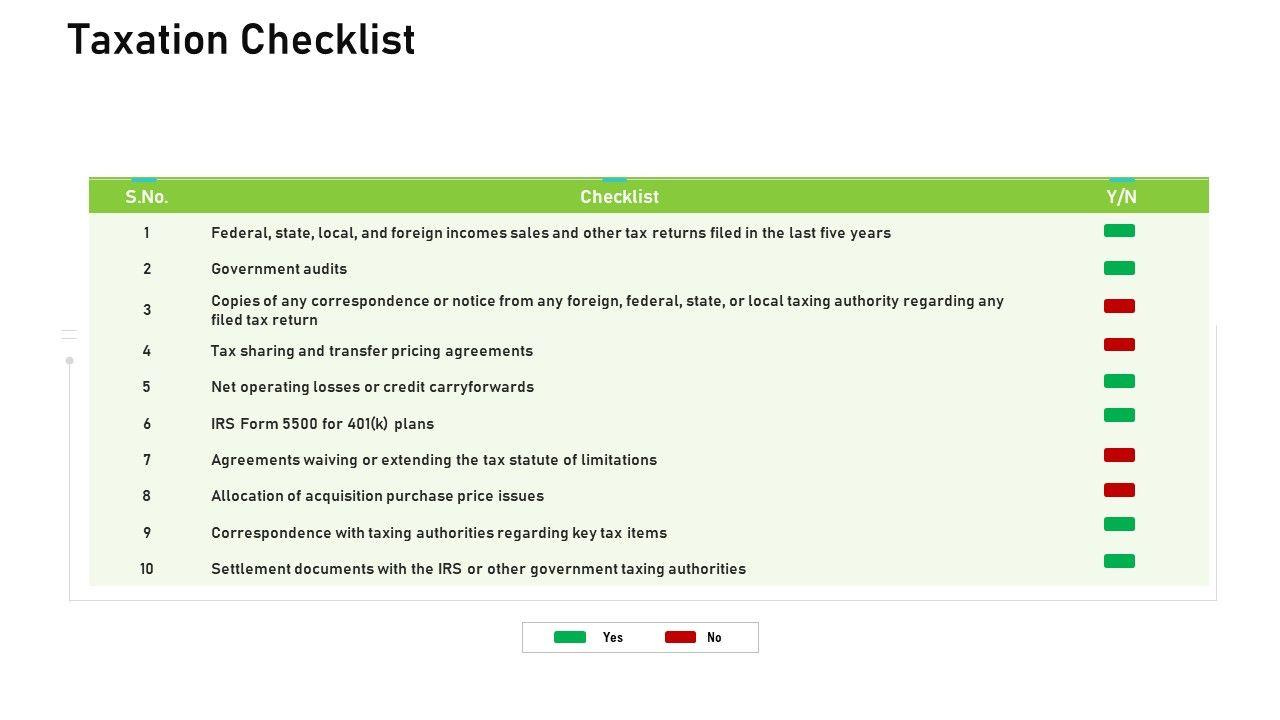
Task: Click the green indicator for Settlement documents row
Action: [1119, 561]
